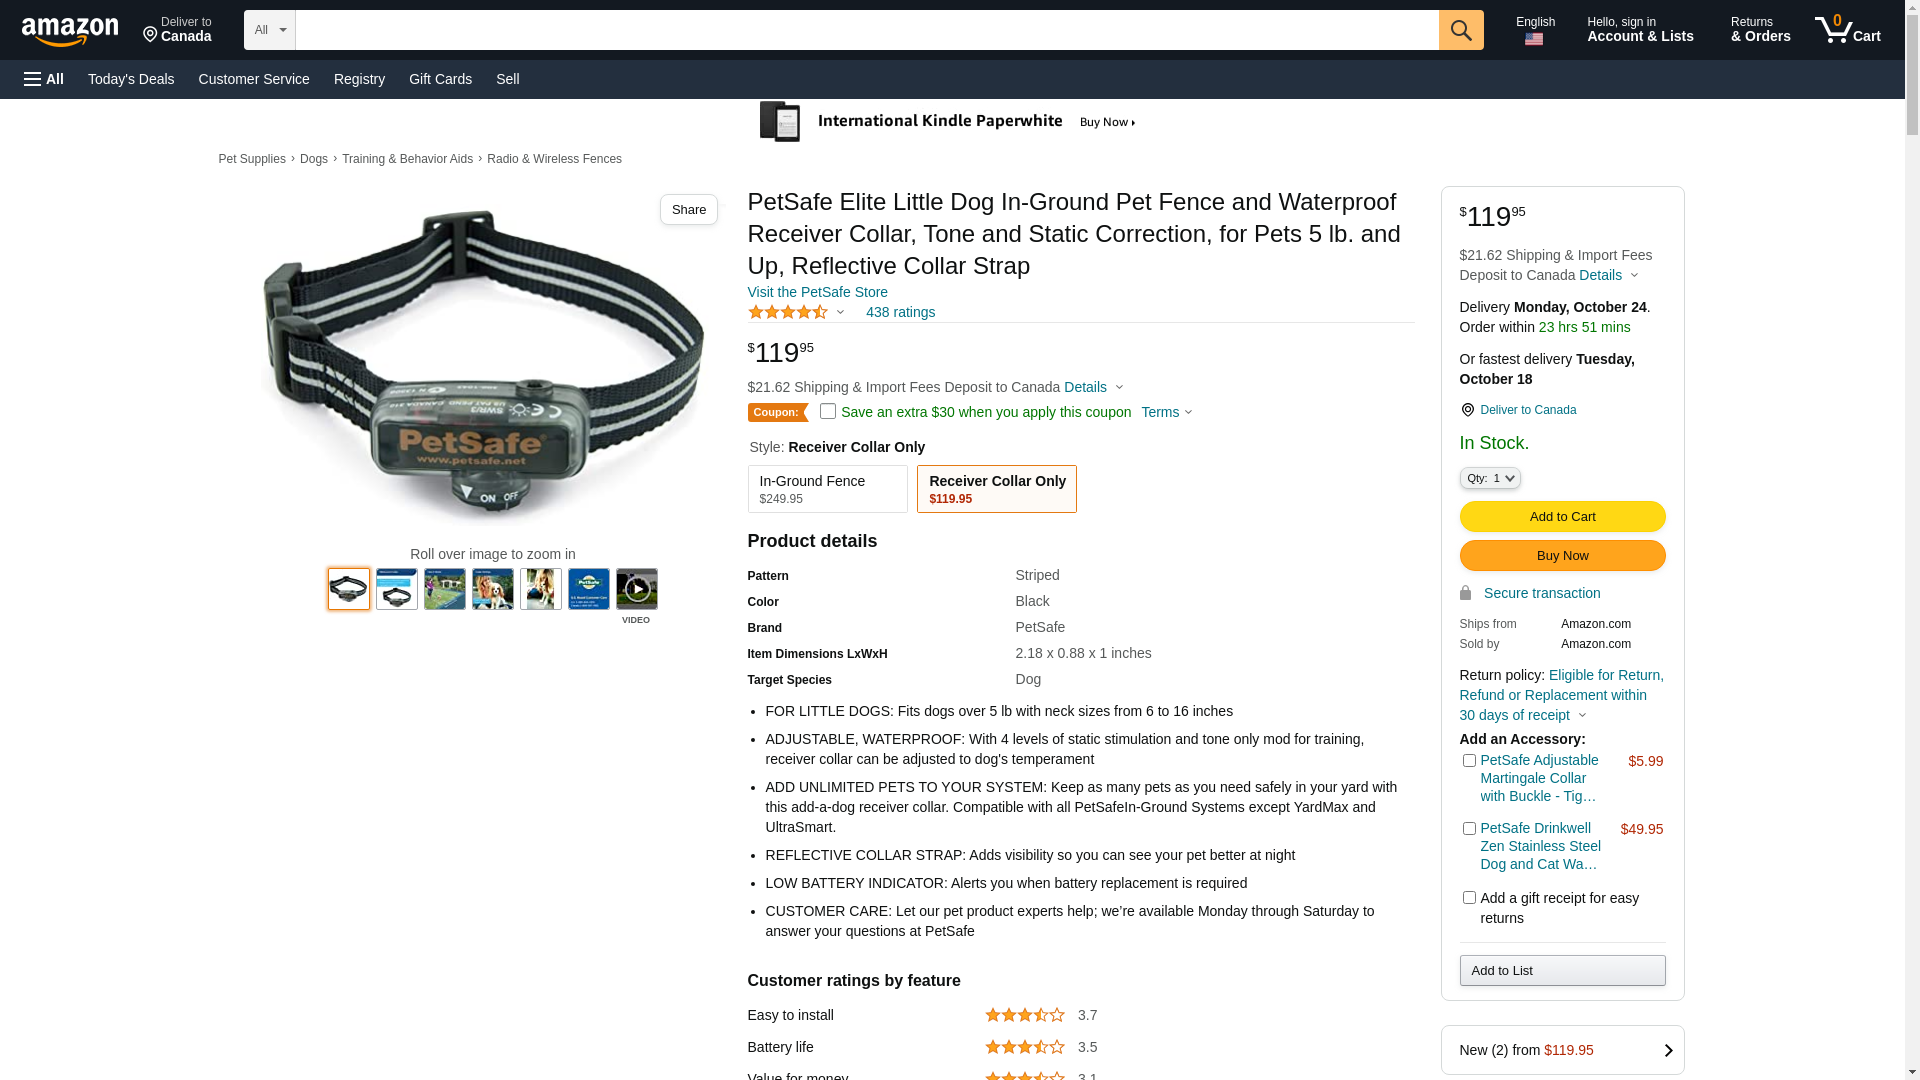Visit the PetSafe Store link
This screenshot has width=1920, height=1080.
point(817,292)
